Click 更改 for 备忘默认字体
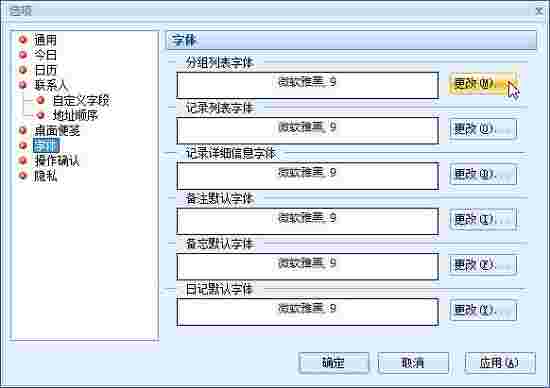This screenshot has width=550, height=388. pos(483,265)
